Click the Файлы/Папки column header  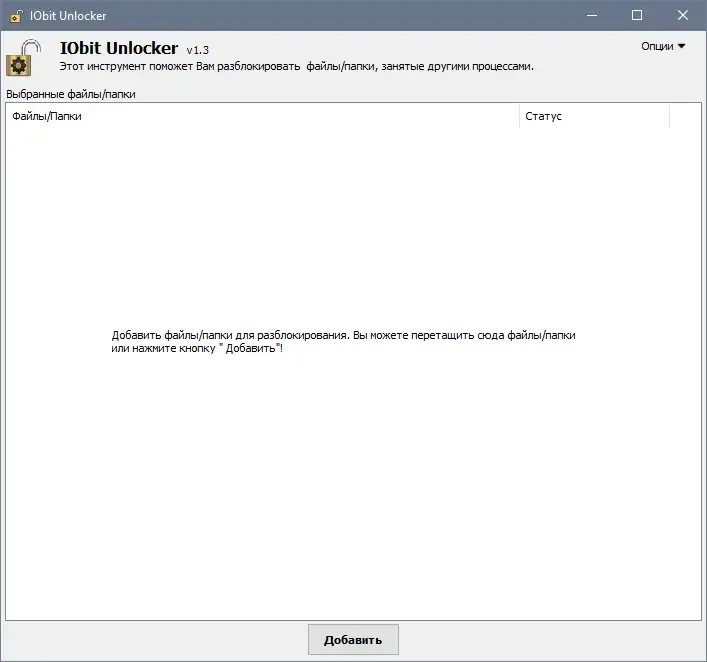click(262, 116)
